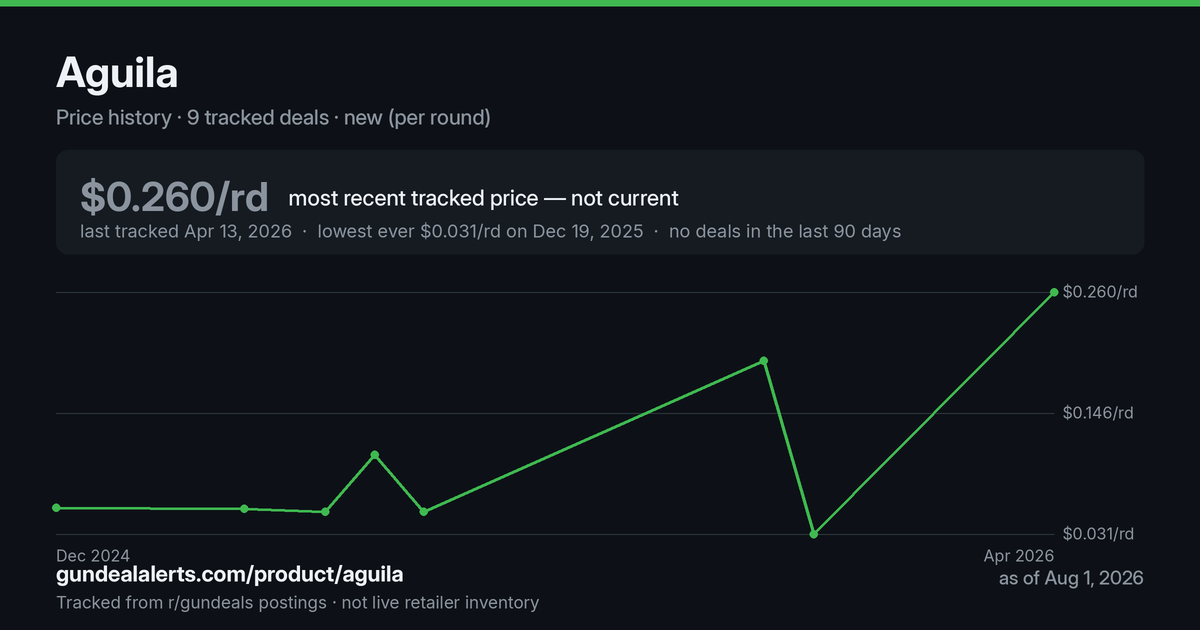Click the small spike data point on chart

(x=375, y=455)
